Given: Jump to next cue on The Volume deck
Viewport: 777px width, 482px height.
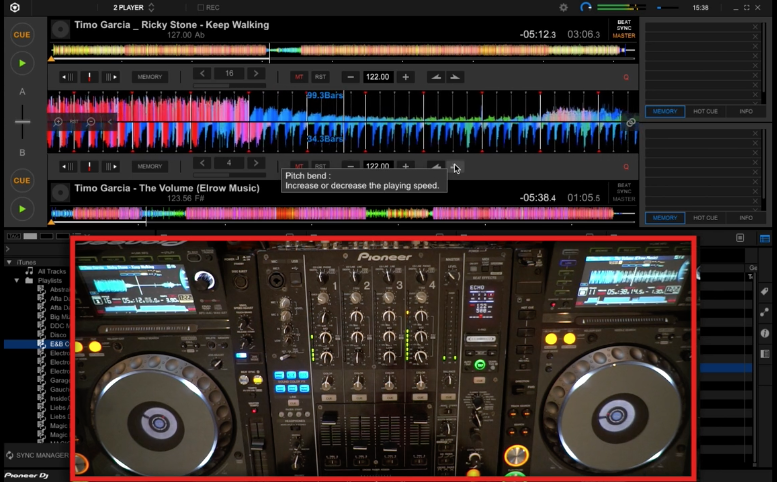Looking at the screenshot, I should (x=111, y=166).
